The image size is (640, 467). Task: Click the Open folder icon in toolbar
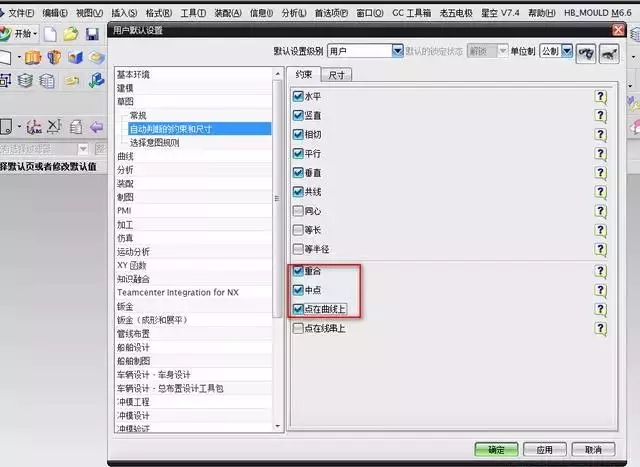click(72, 34)
